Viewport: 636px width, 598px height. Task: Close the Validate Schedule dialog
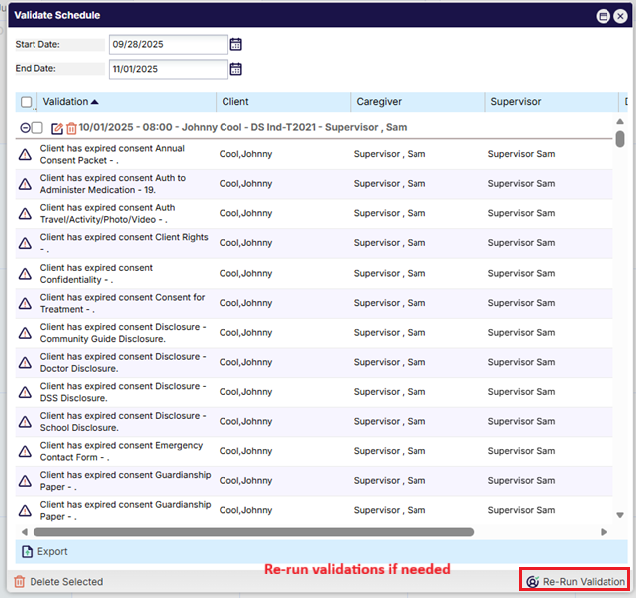point(620,16)
